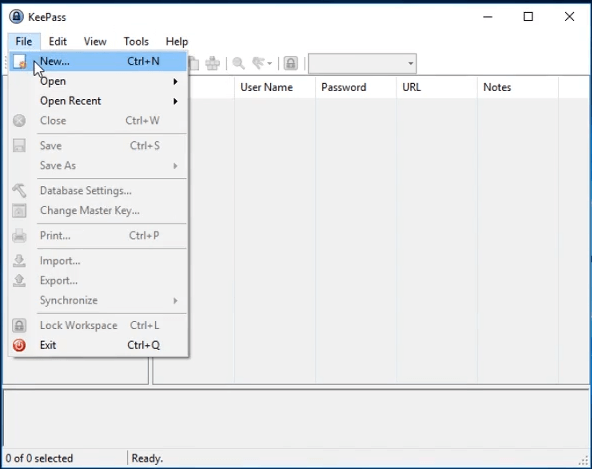Click the KeePass lock icon in the title bar

16,17
